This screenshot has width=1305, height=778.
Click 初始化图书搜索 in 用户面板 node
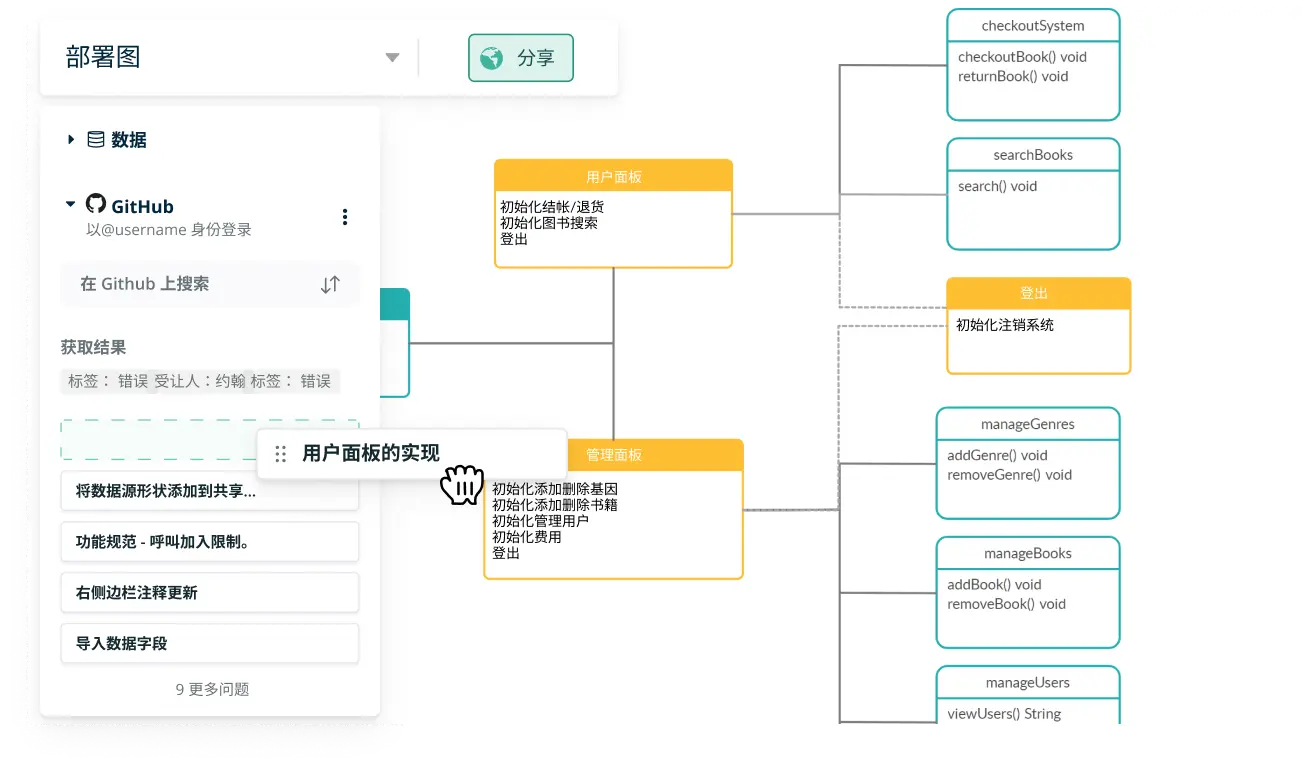549,223
